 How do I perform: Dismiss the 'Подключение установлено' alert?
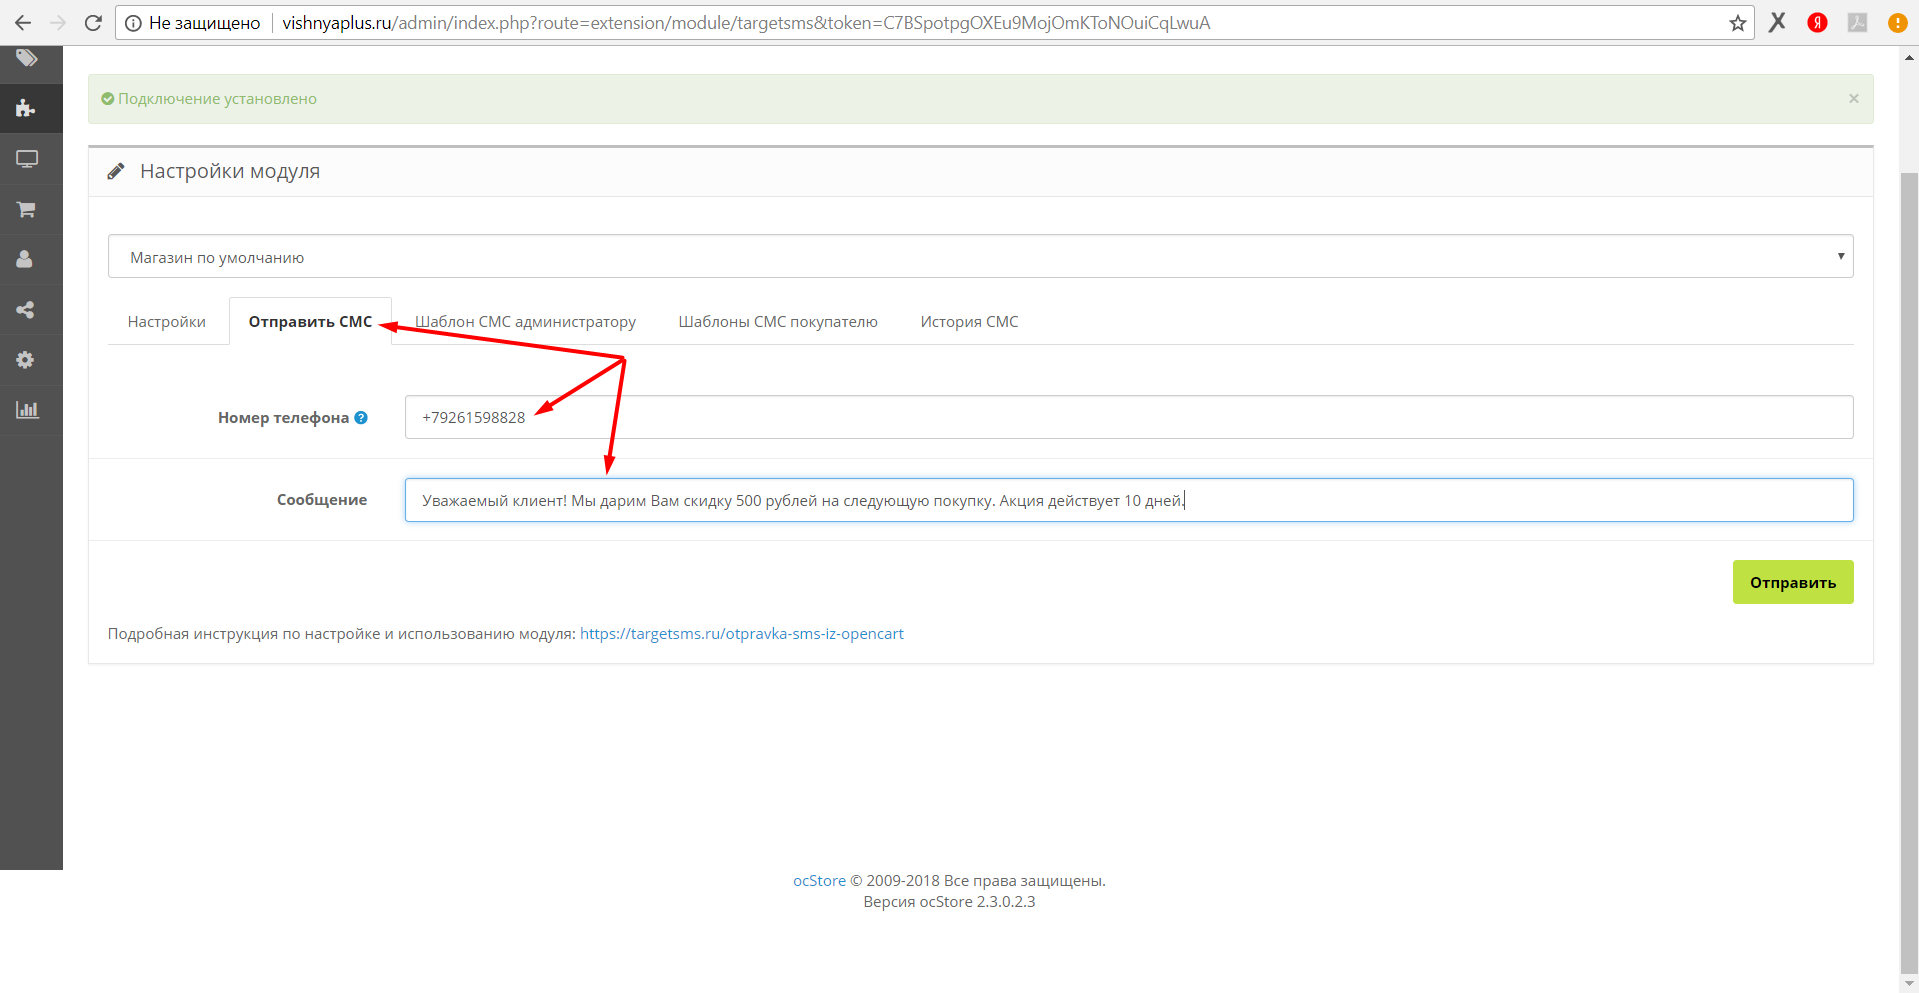click(x=1853, y=98)
